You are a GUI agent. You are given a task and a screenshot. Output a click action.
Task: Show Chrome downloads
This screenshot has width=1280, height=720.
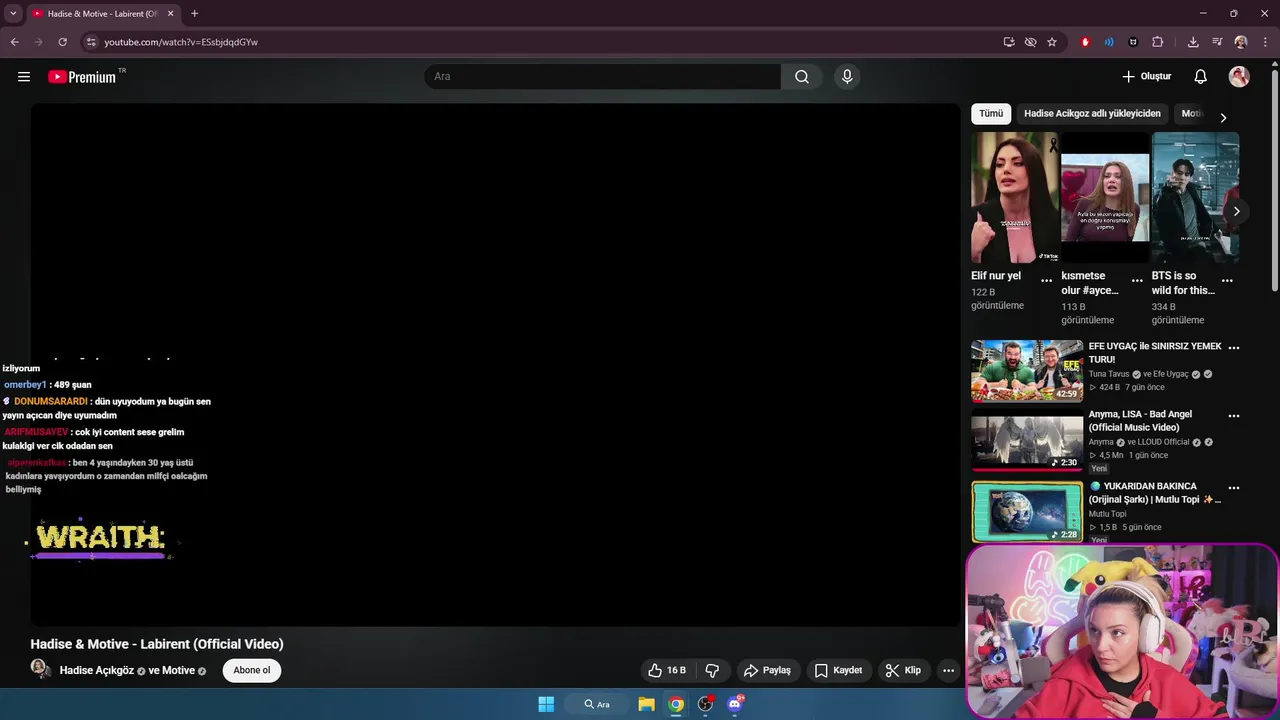1193,42
